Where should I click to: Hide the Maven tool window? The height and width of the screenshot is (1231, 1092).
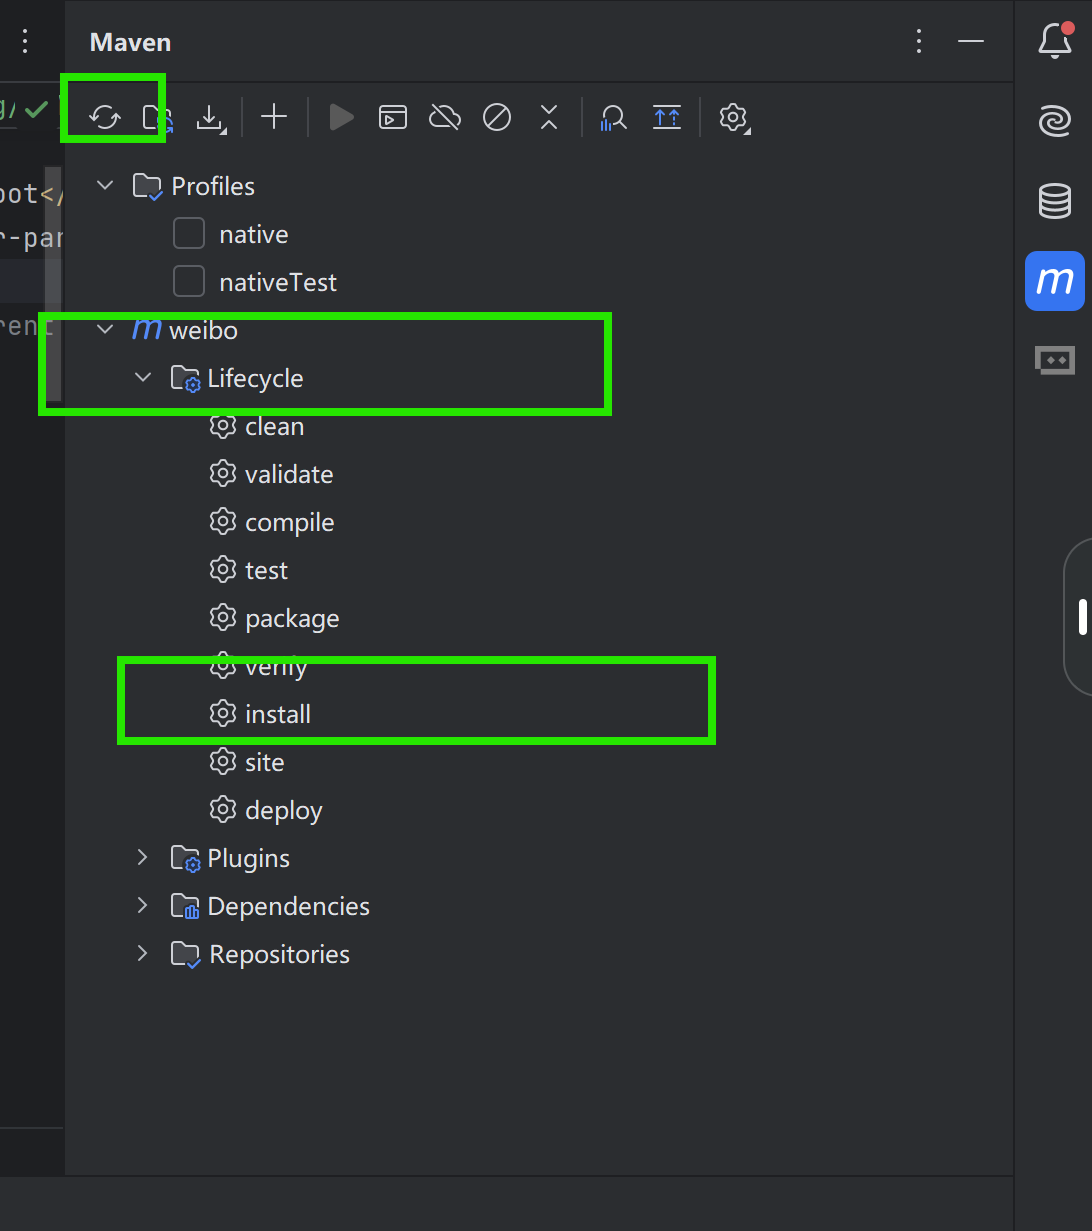point(971,41)
